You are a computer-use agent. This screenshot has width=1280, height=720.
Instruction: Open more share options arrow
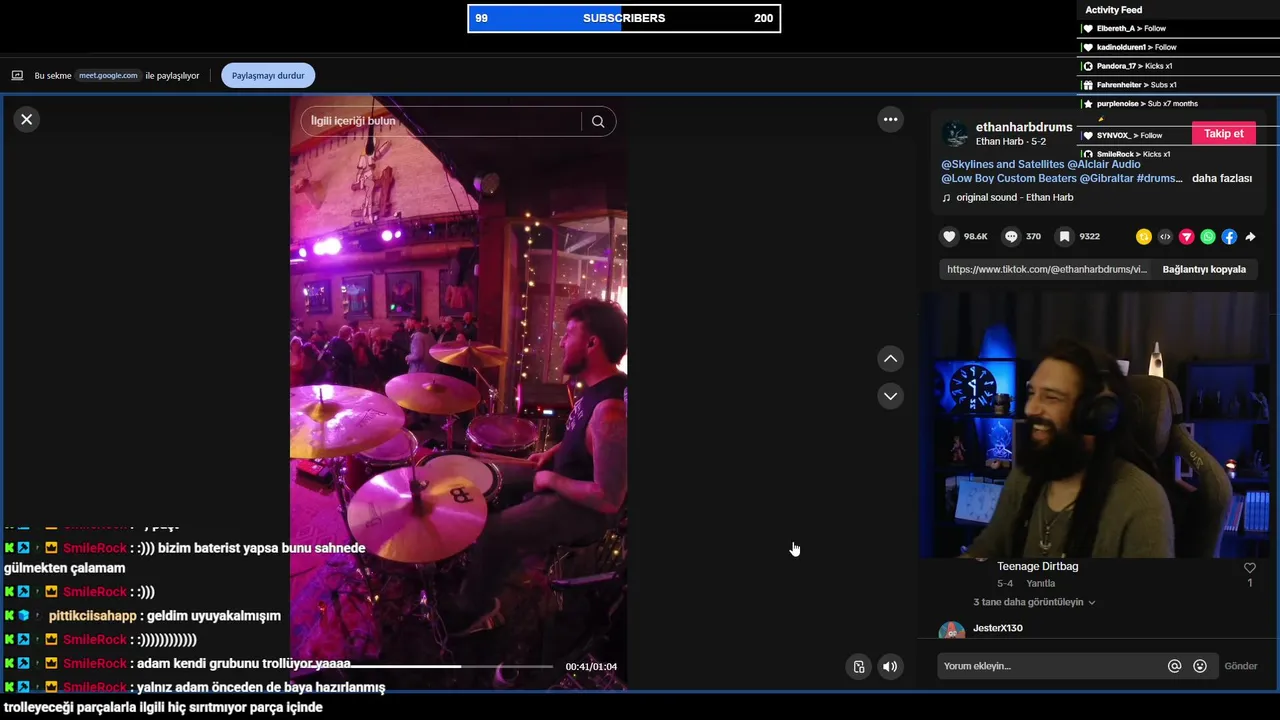click(x=1250, y=237)
